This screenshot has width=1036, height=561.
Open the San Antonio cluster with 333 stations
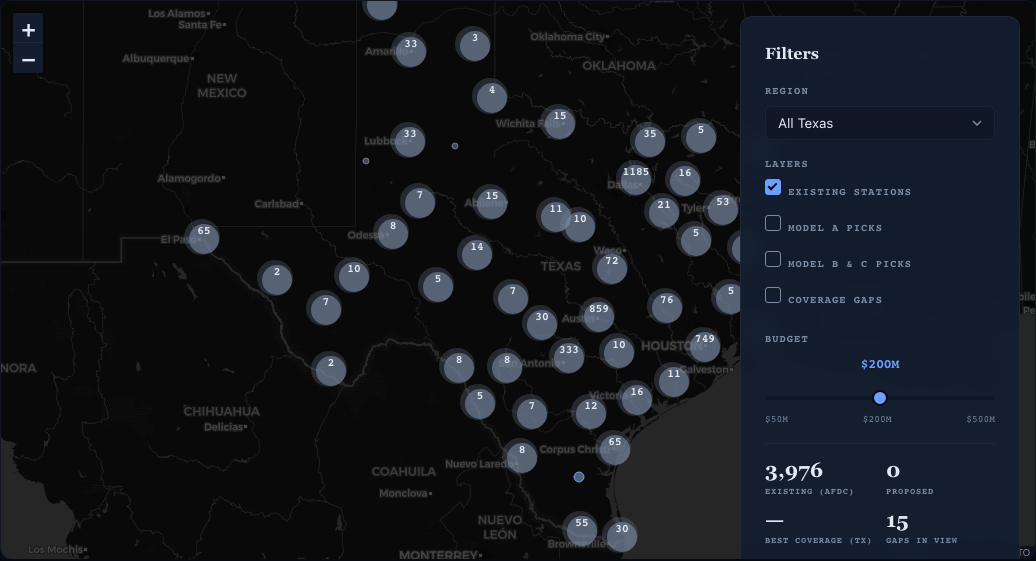pyautogui.click(x=568, y=355)
